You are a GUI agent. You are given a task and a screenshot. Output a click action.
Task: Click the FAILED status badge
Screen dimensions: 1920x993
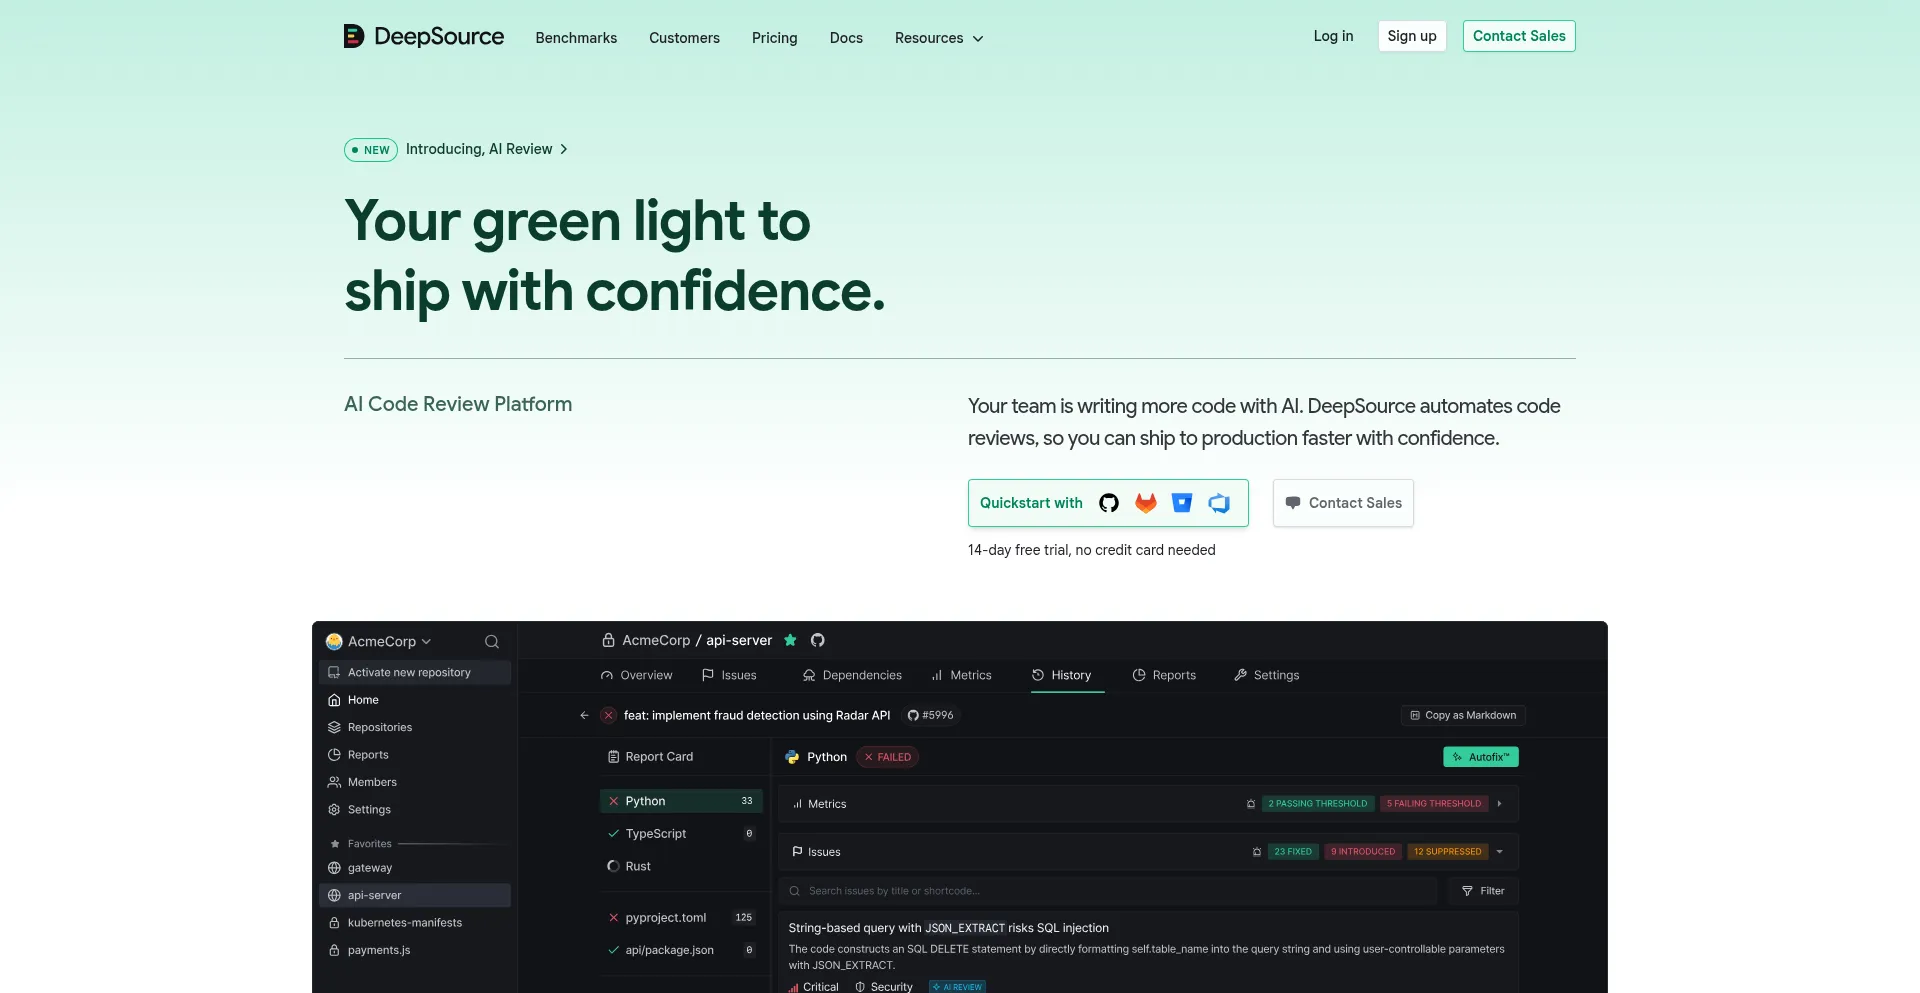pyautogui.click(x=887, y=757)
